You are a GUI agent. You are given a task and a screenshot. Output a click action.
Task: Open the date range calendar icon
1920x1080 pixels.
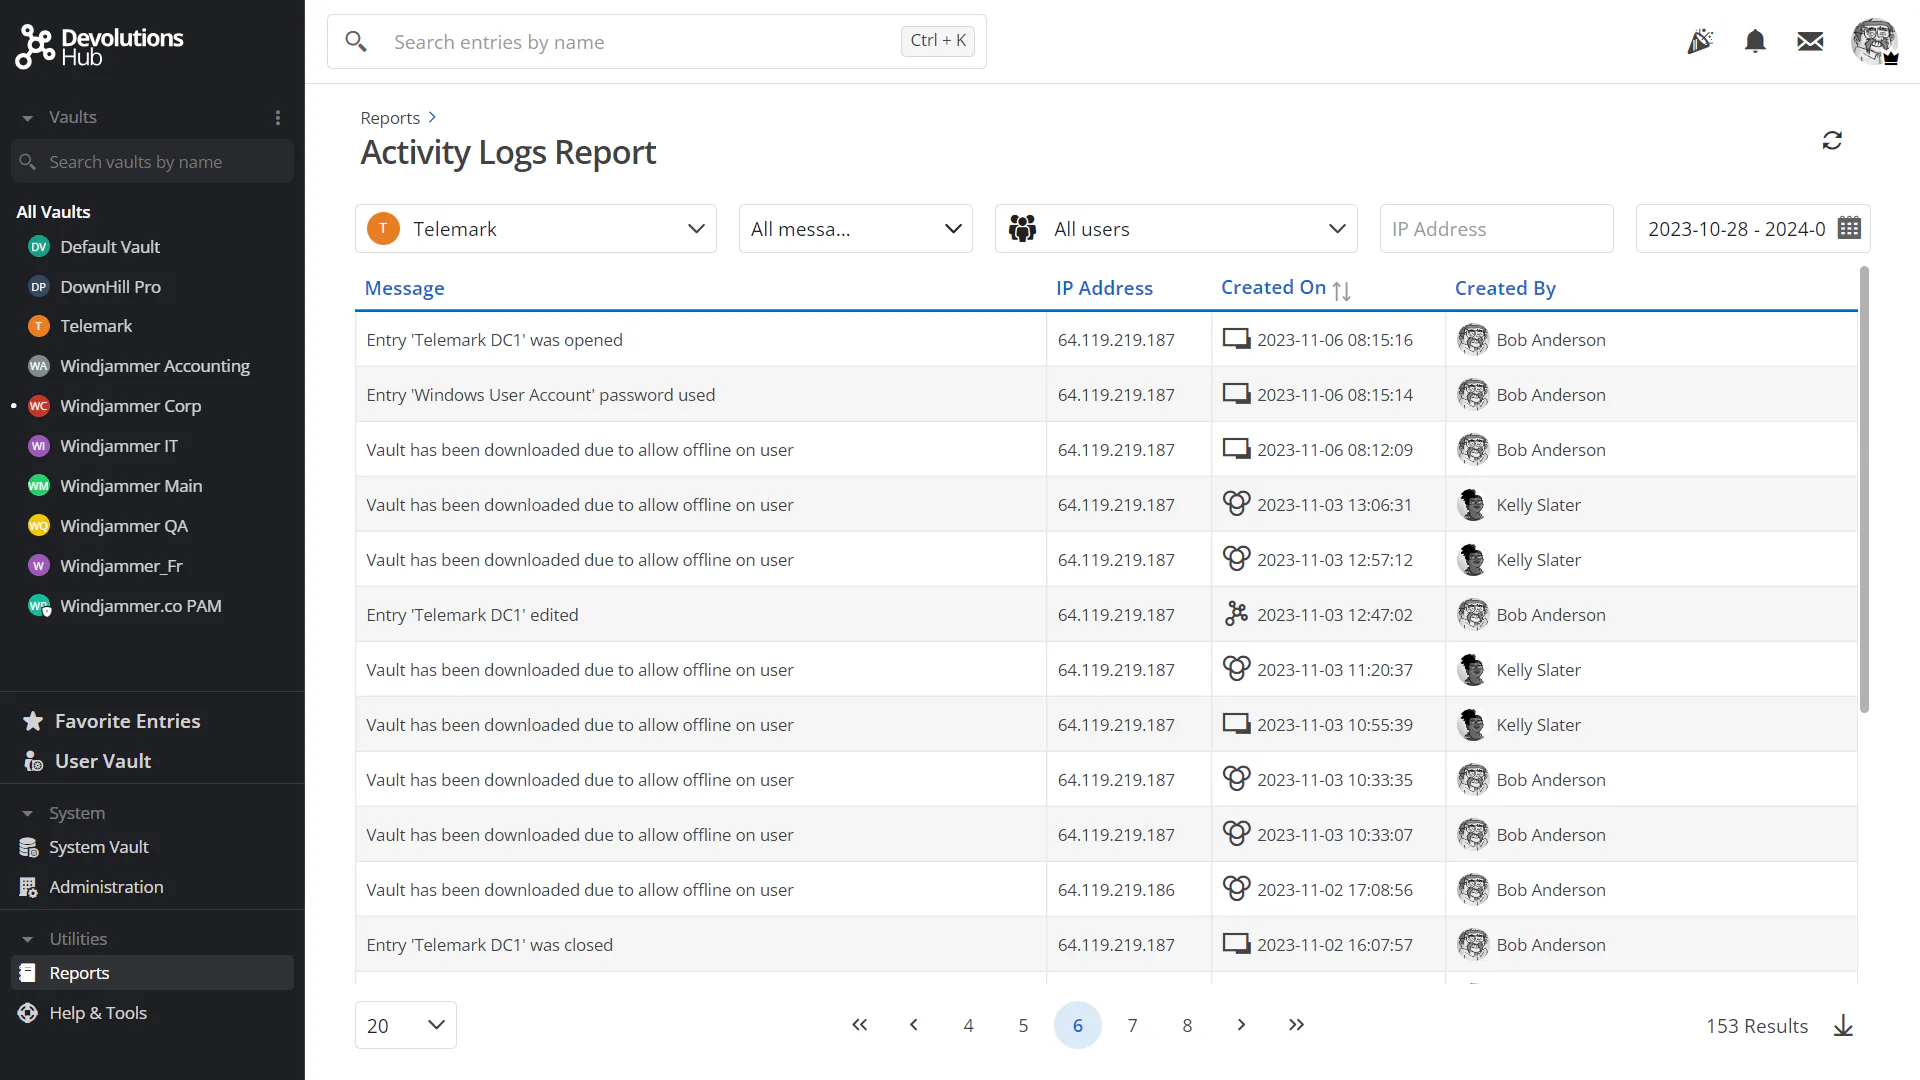[1849, 228]
